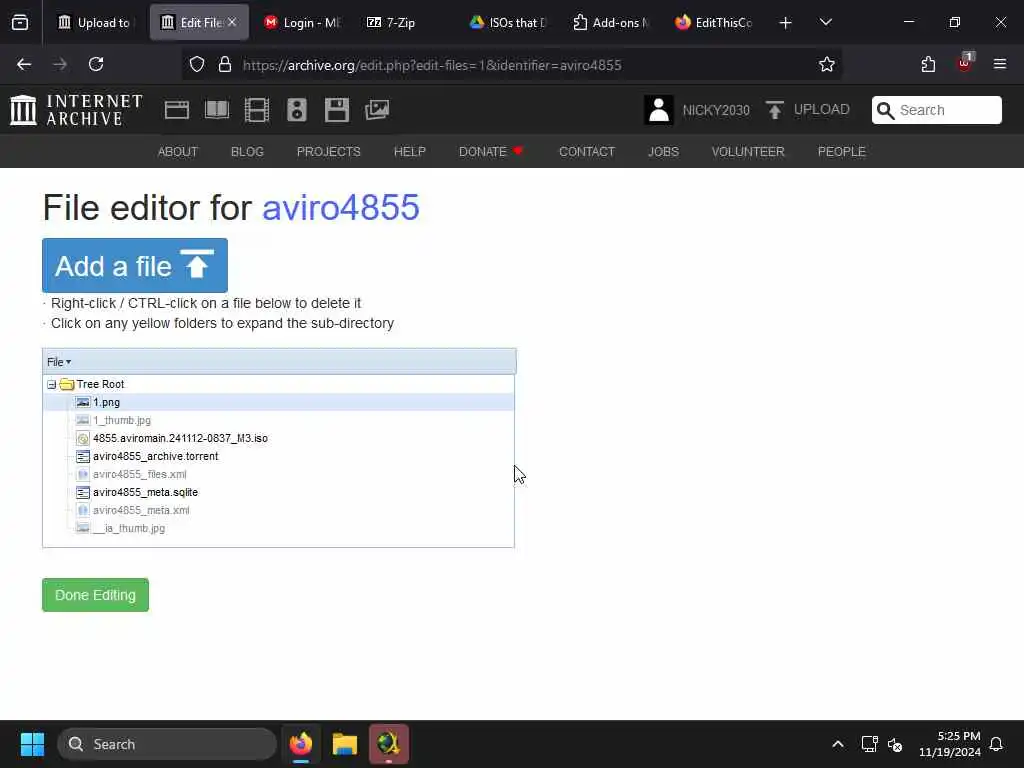This screenshot has width=1024, height=768.
Task: Bookmark this page with the star
Action: coord(827,65)
